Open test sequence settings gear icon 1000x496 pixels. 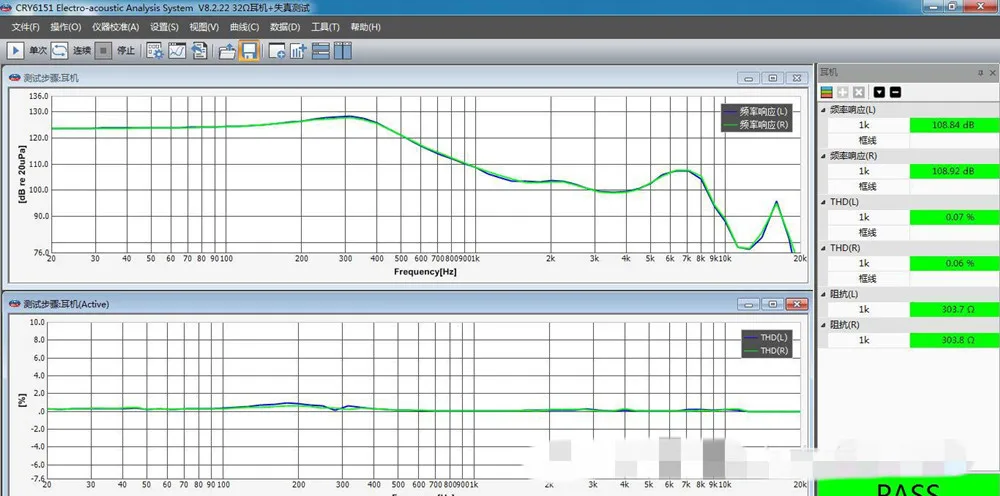point(155,50)
